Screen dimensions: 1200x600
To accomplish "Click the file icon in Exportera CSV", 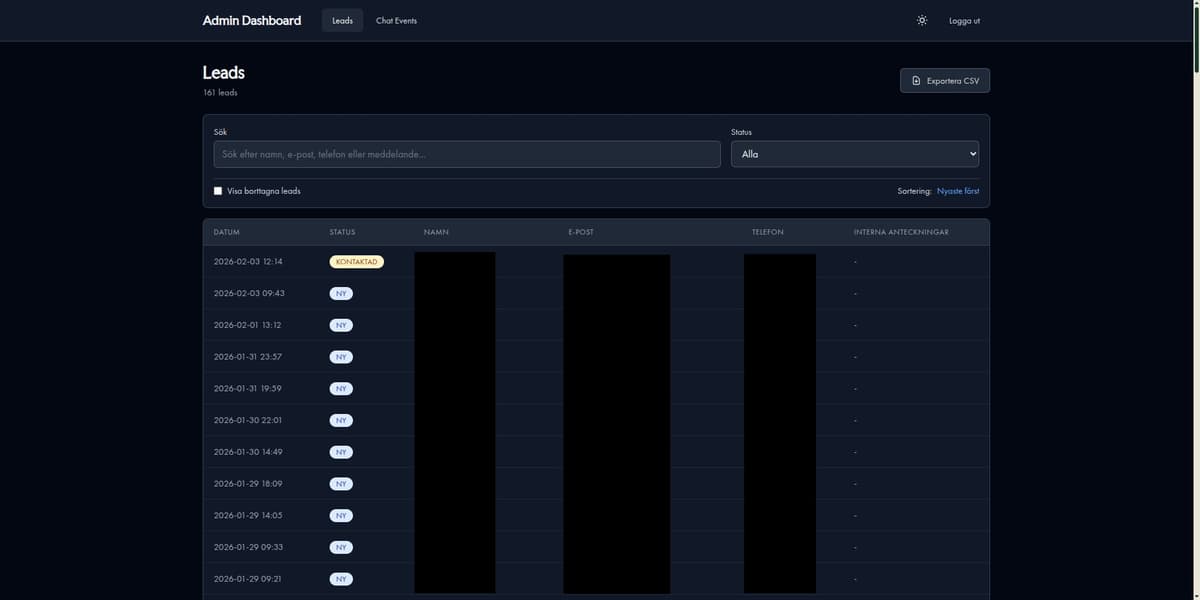I will tap(916, 80).
